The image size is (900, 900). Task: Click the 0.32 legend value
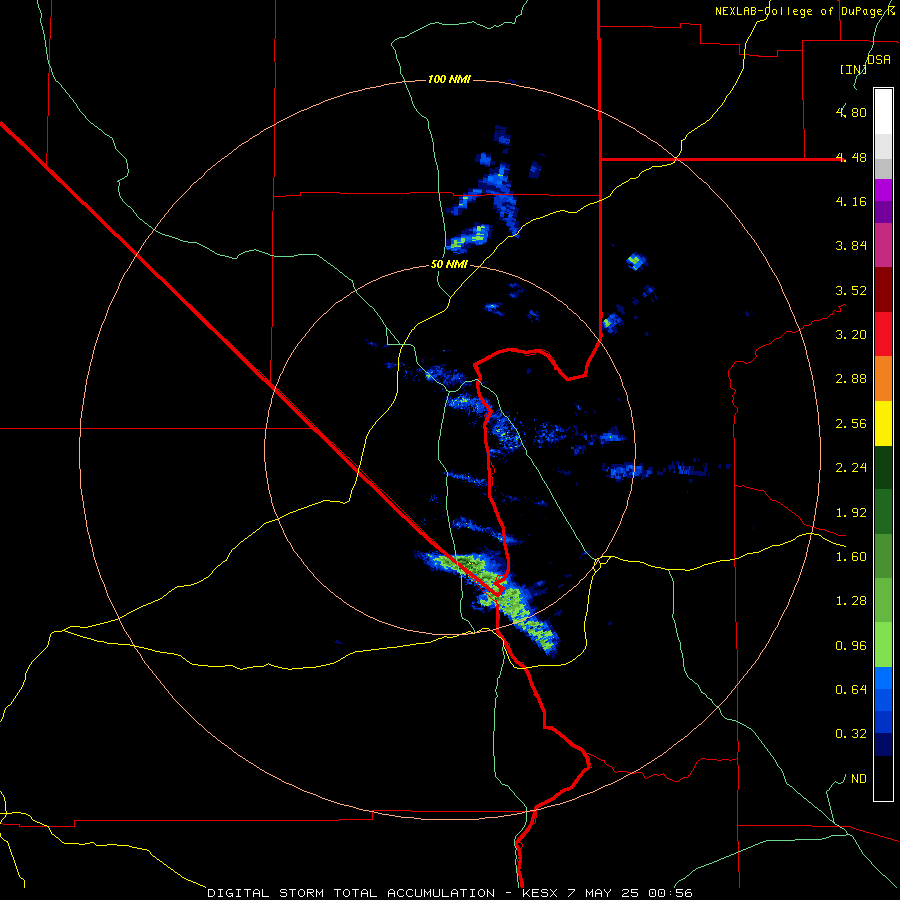click(x=851, y=734)
